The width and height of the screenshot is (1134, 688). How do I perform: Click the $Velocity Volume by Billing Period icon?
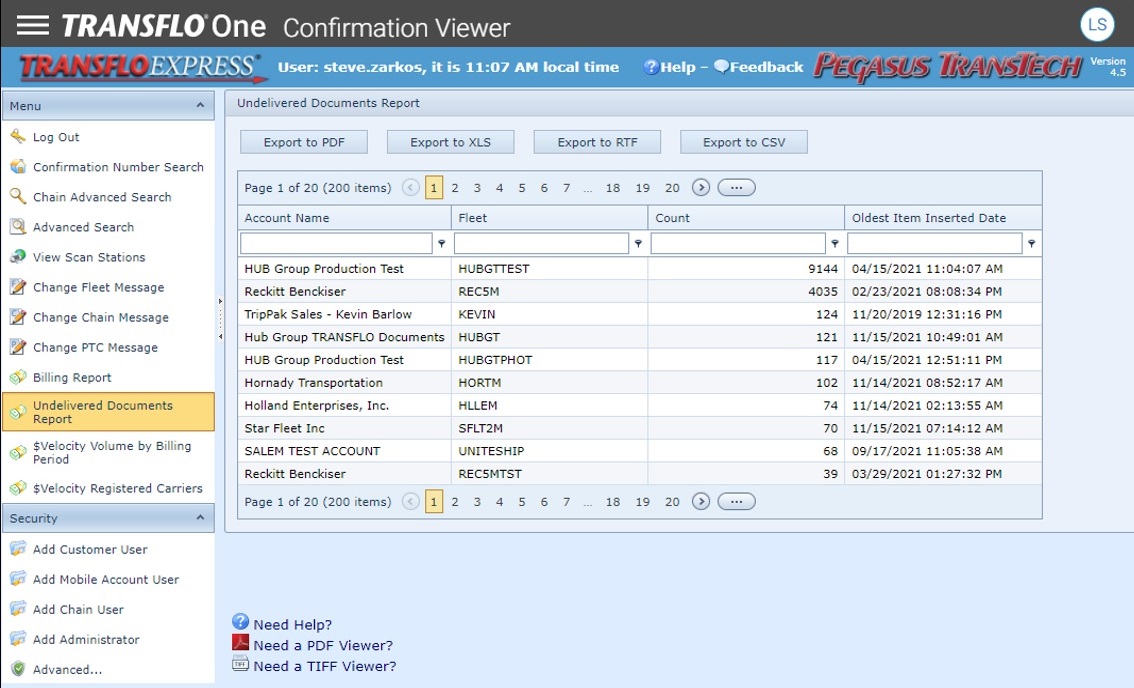(18, 453)
